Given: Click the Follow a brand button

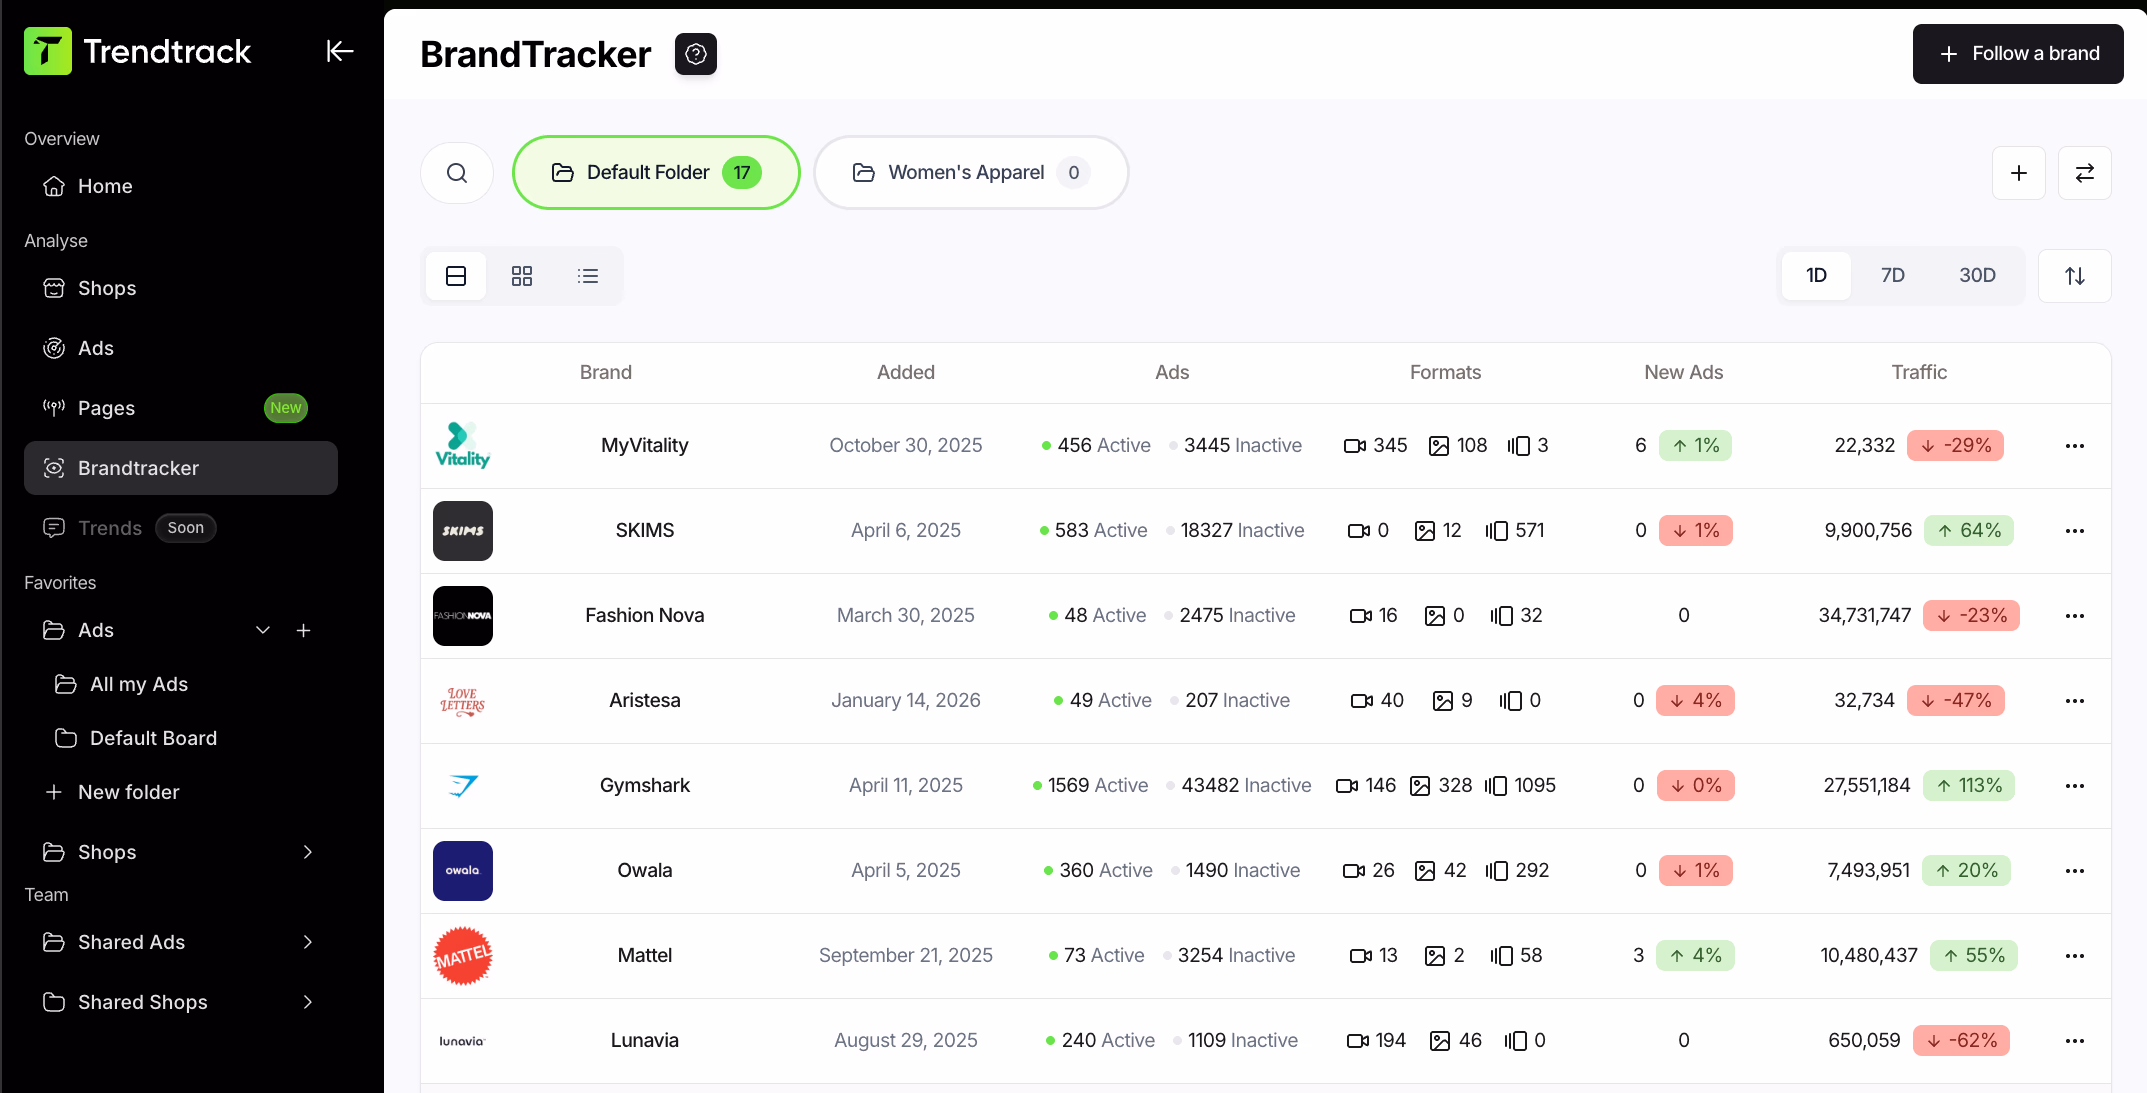Looking at the screenshot, I should click(x=2018, y=54).
